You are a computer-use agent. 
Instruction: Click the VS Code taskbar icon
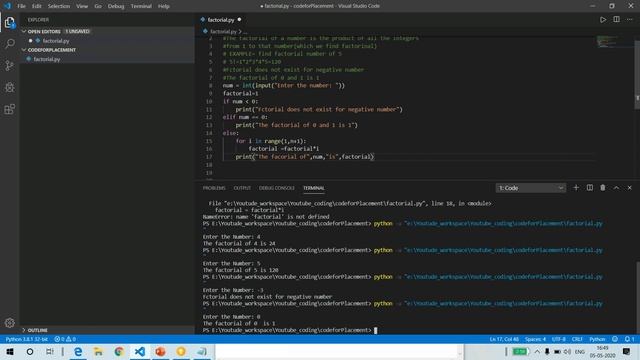point(140,352)
